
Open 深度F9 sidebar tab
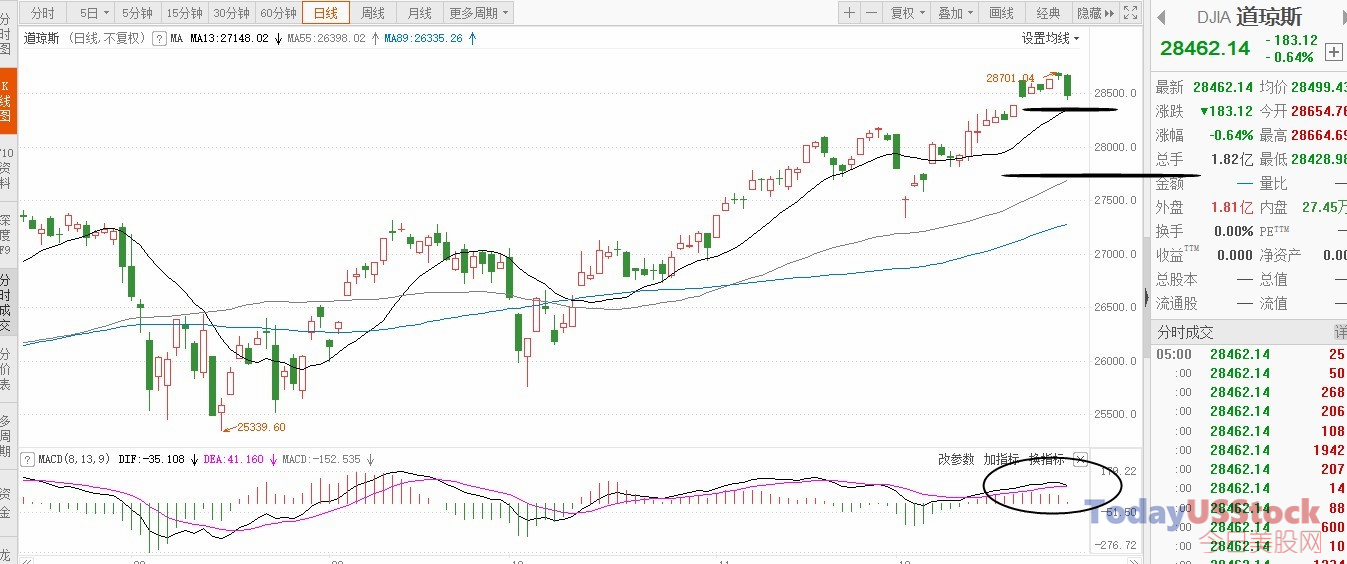pos(6,234)
